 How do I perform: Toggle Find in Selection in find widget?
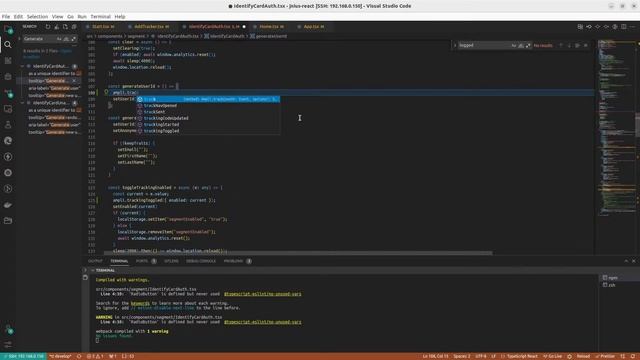click(577, 45)
